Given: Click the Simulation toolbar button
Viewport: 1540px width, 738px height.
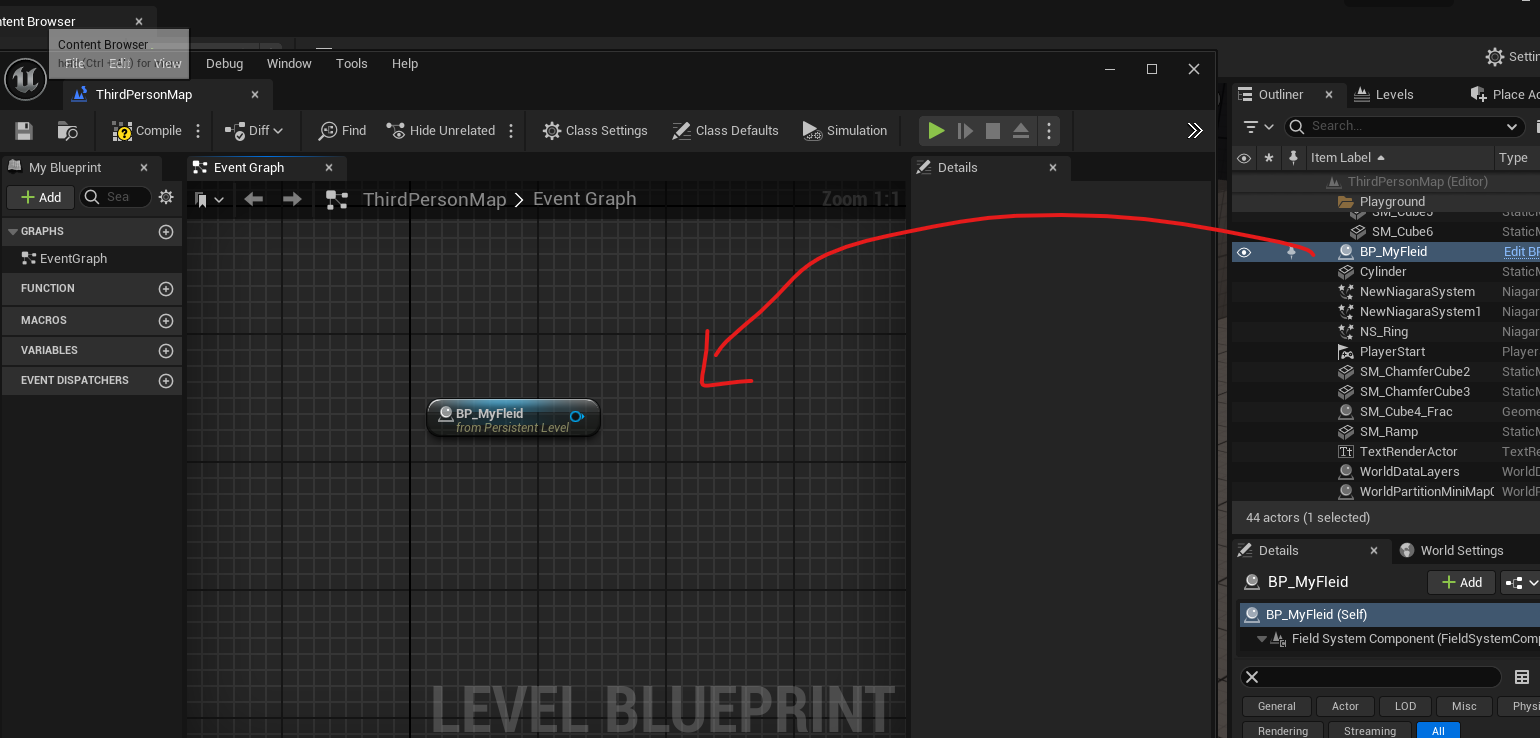Looking at the screenshot, I should (x=844, y=131).
